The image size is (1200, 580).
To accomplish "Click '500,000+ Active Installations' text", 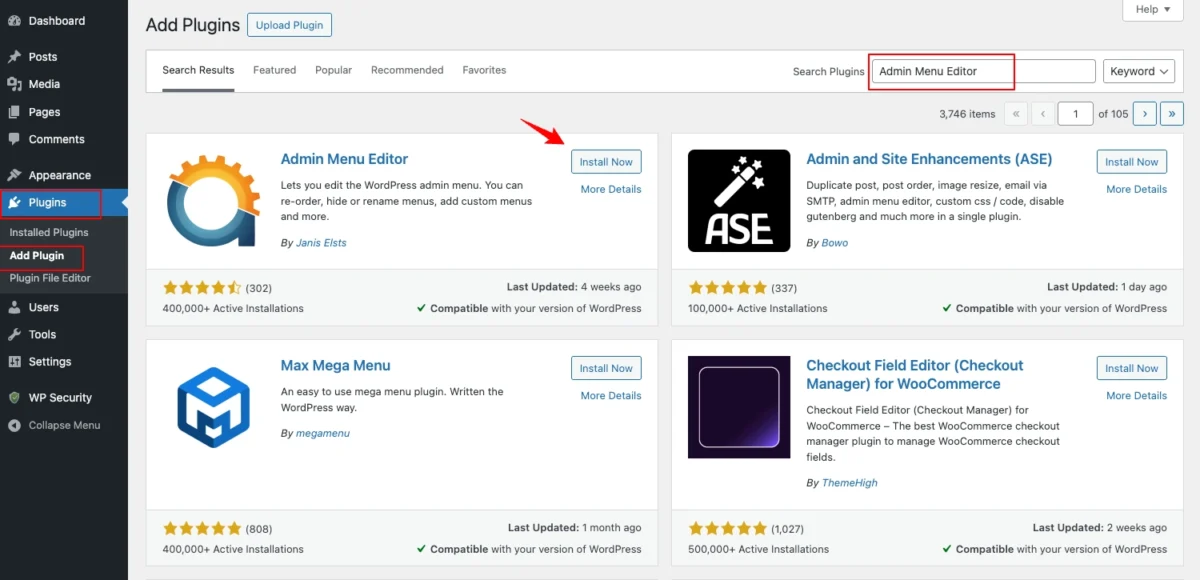I will pos(759,549).
